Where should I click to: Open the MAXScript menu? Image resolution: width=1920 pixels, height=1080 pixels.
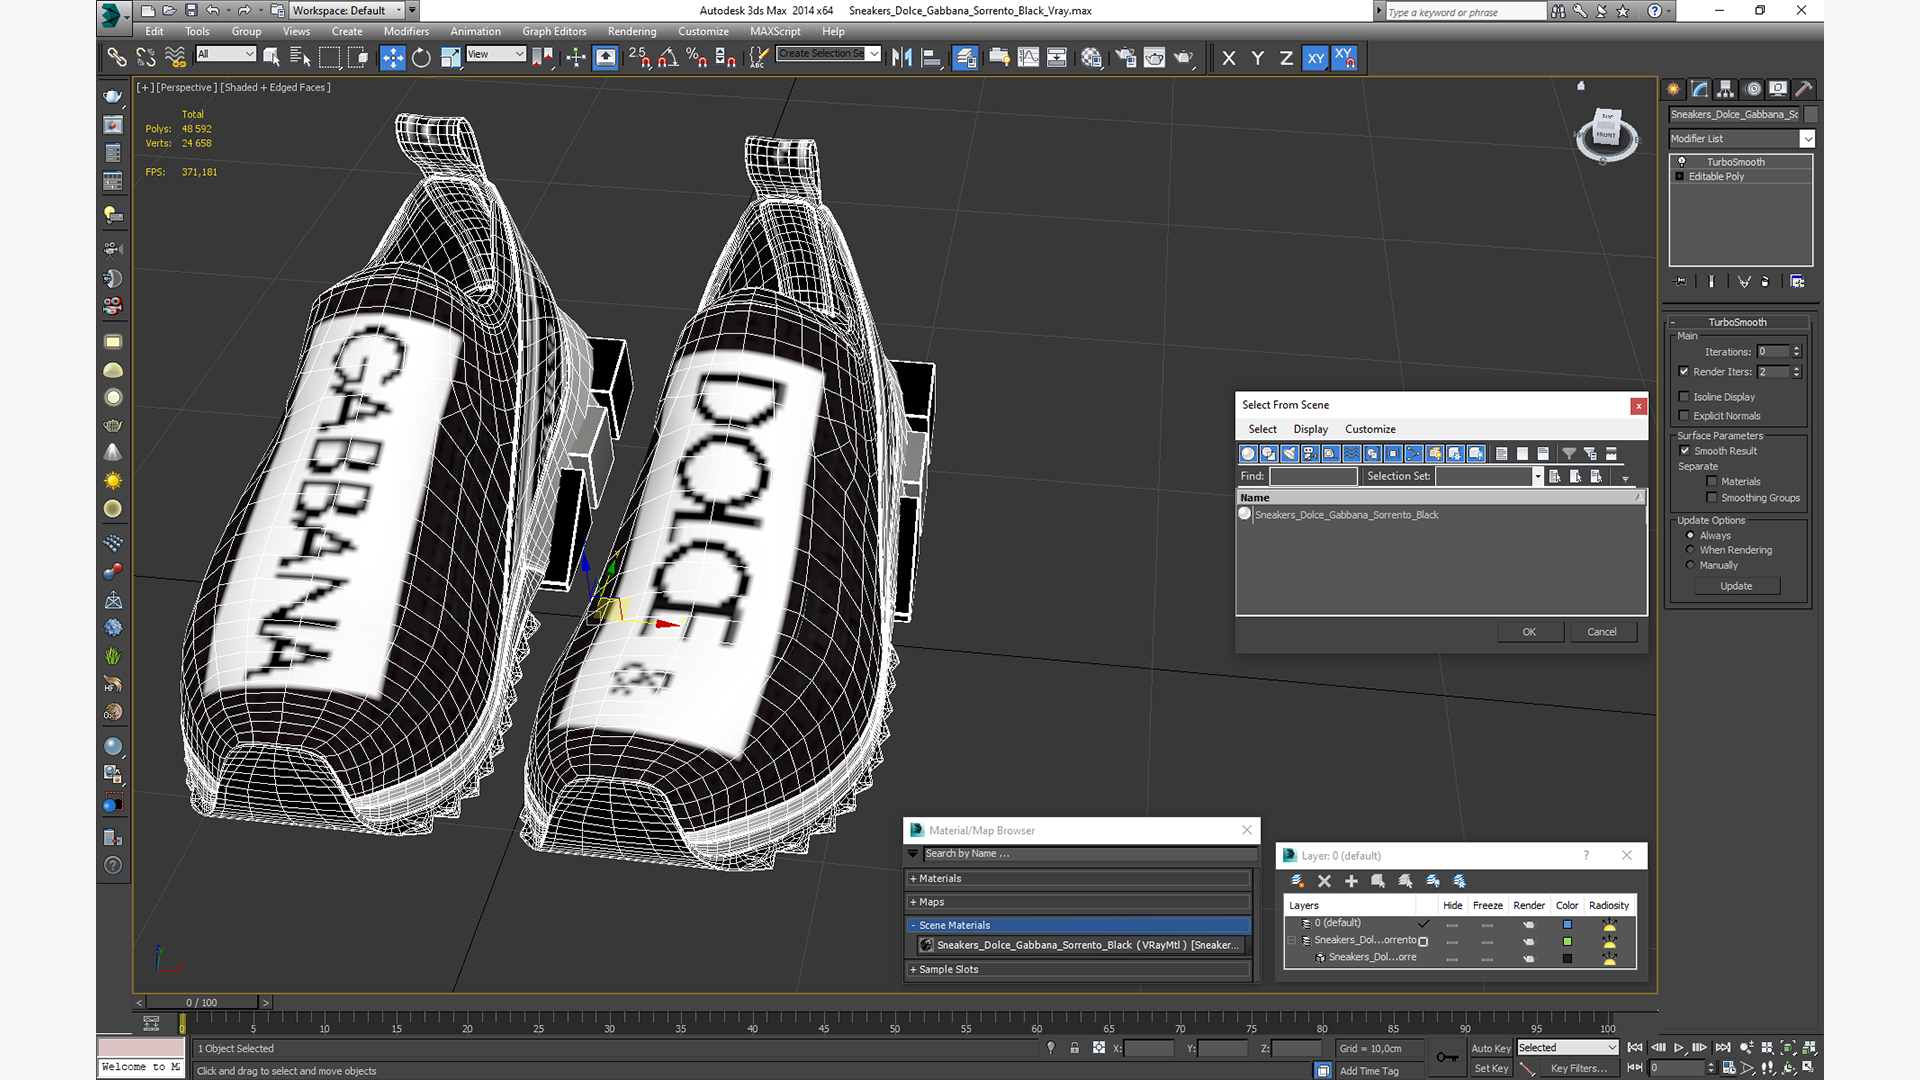[775, 32]
